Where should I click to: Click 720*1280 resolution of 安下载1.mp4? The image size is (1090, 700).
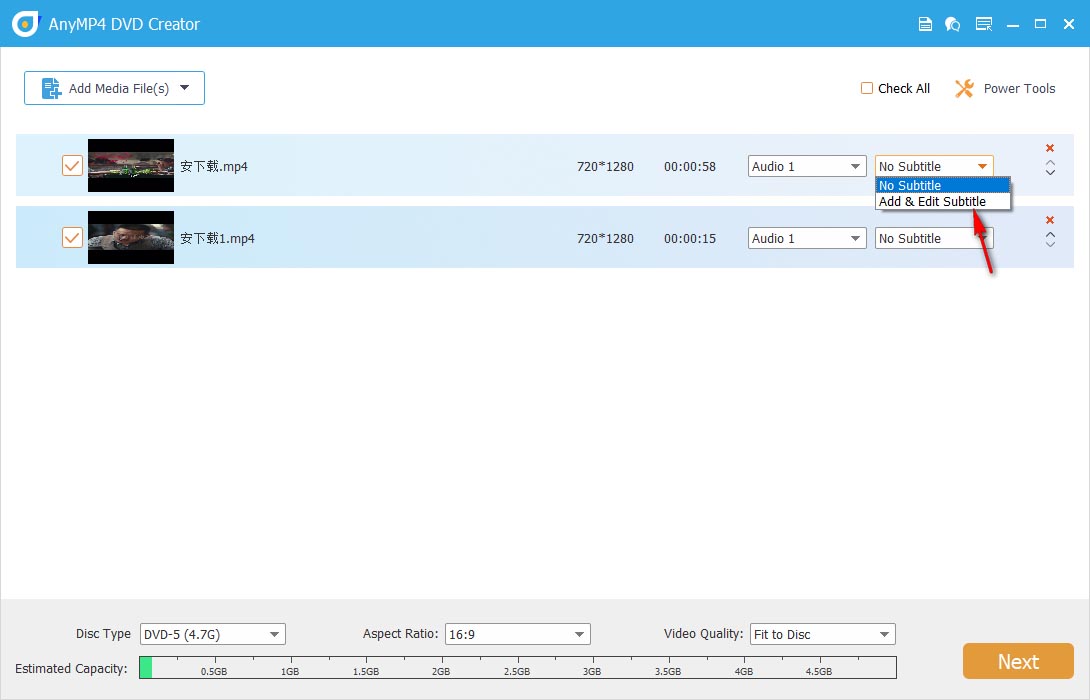pos(605,238)
